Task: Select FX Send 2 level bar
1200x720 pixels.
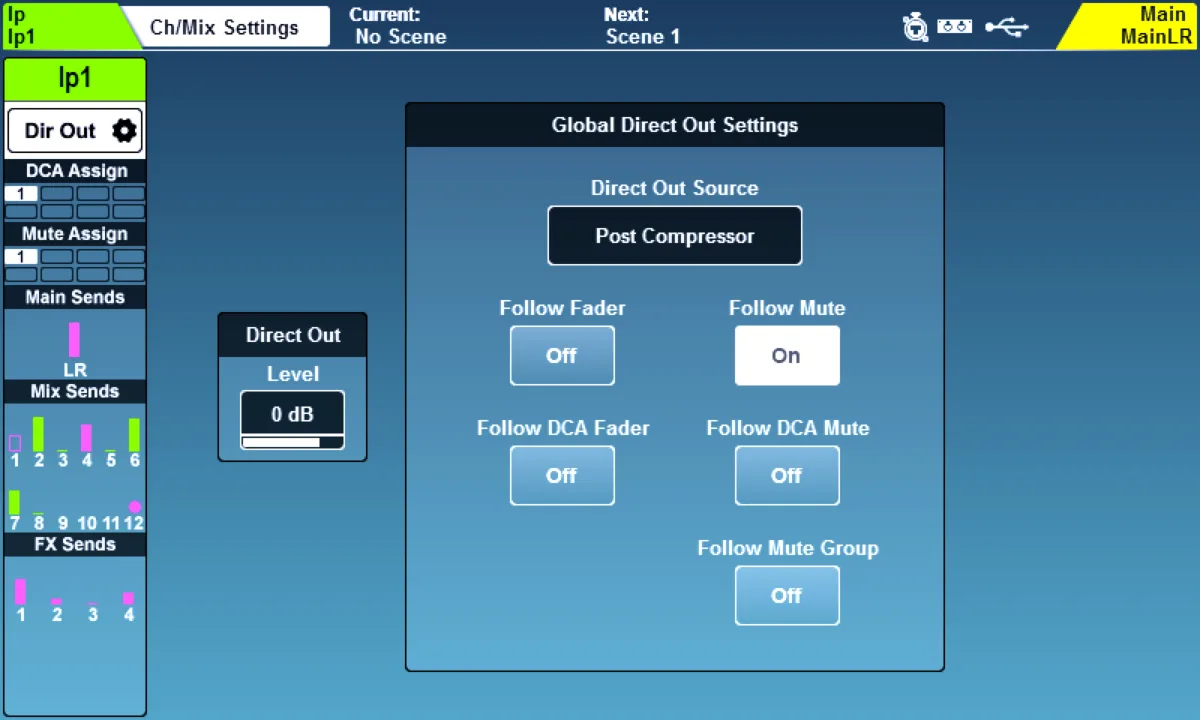Action: [56, 601]
